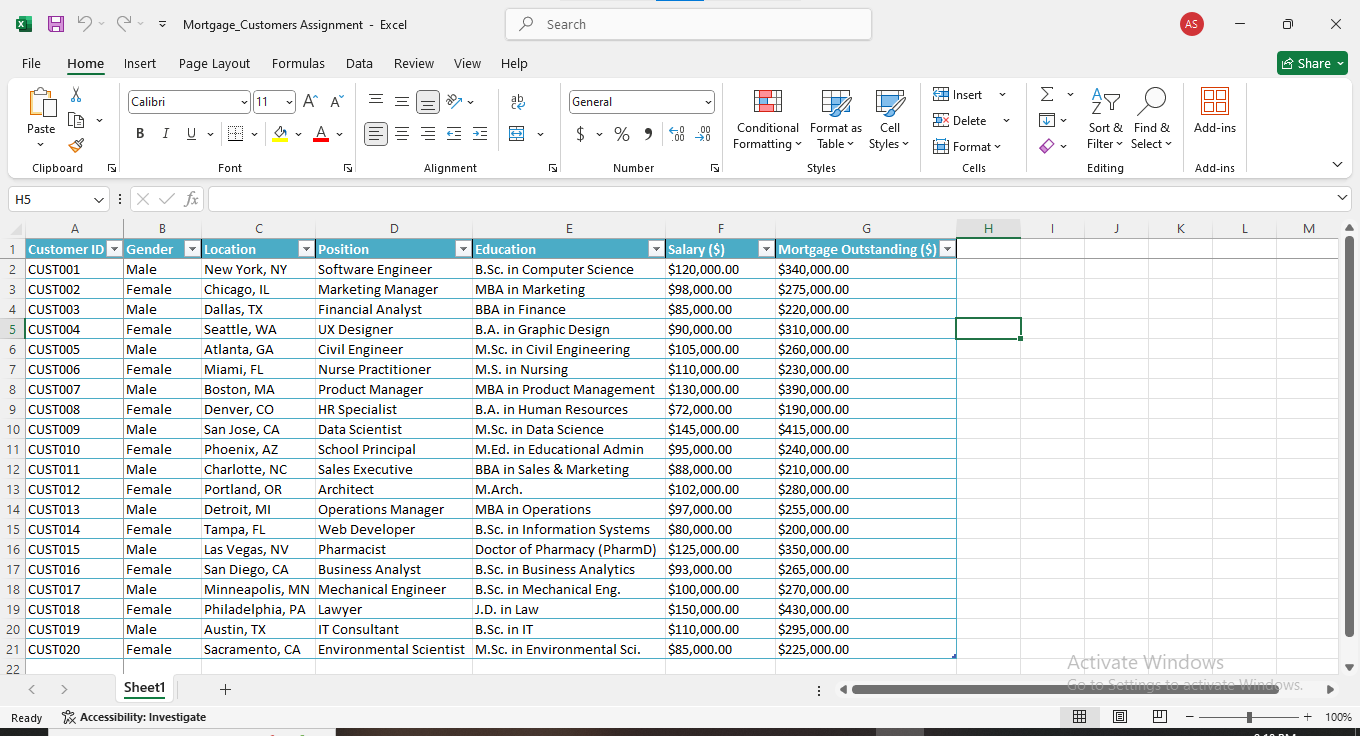
Task: Click the Format Painter icon
Action: point(76,146)
